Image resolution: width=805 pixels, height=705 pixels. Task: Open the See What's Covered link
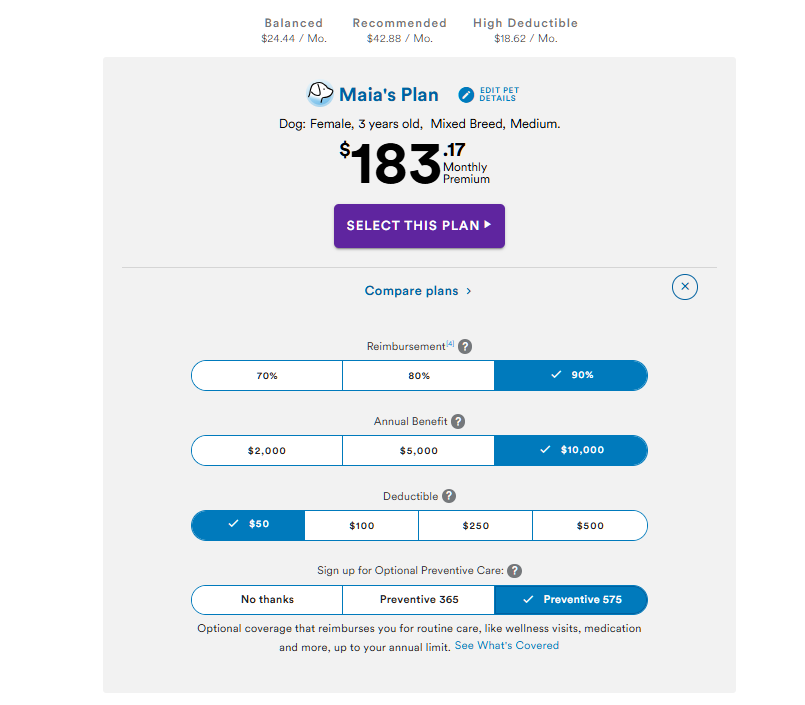point(507,646)
